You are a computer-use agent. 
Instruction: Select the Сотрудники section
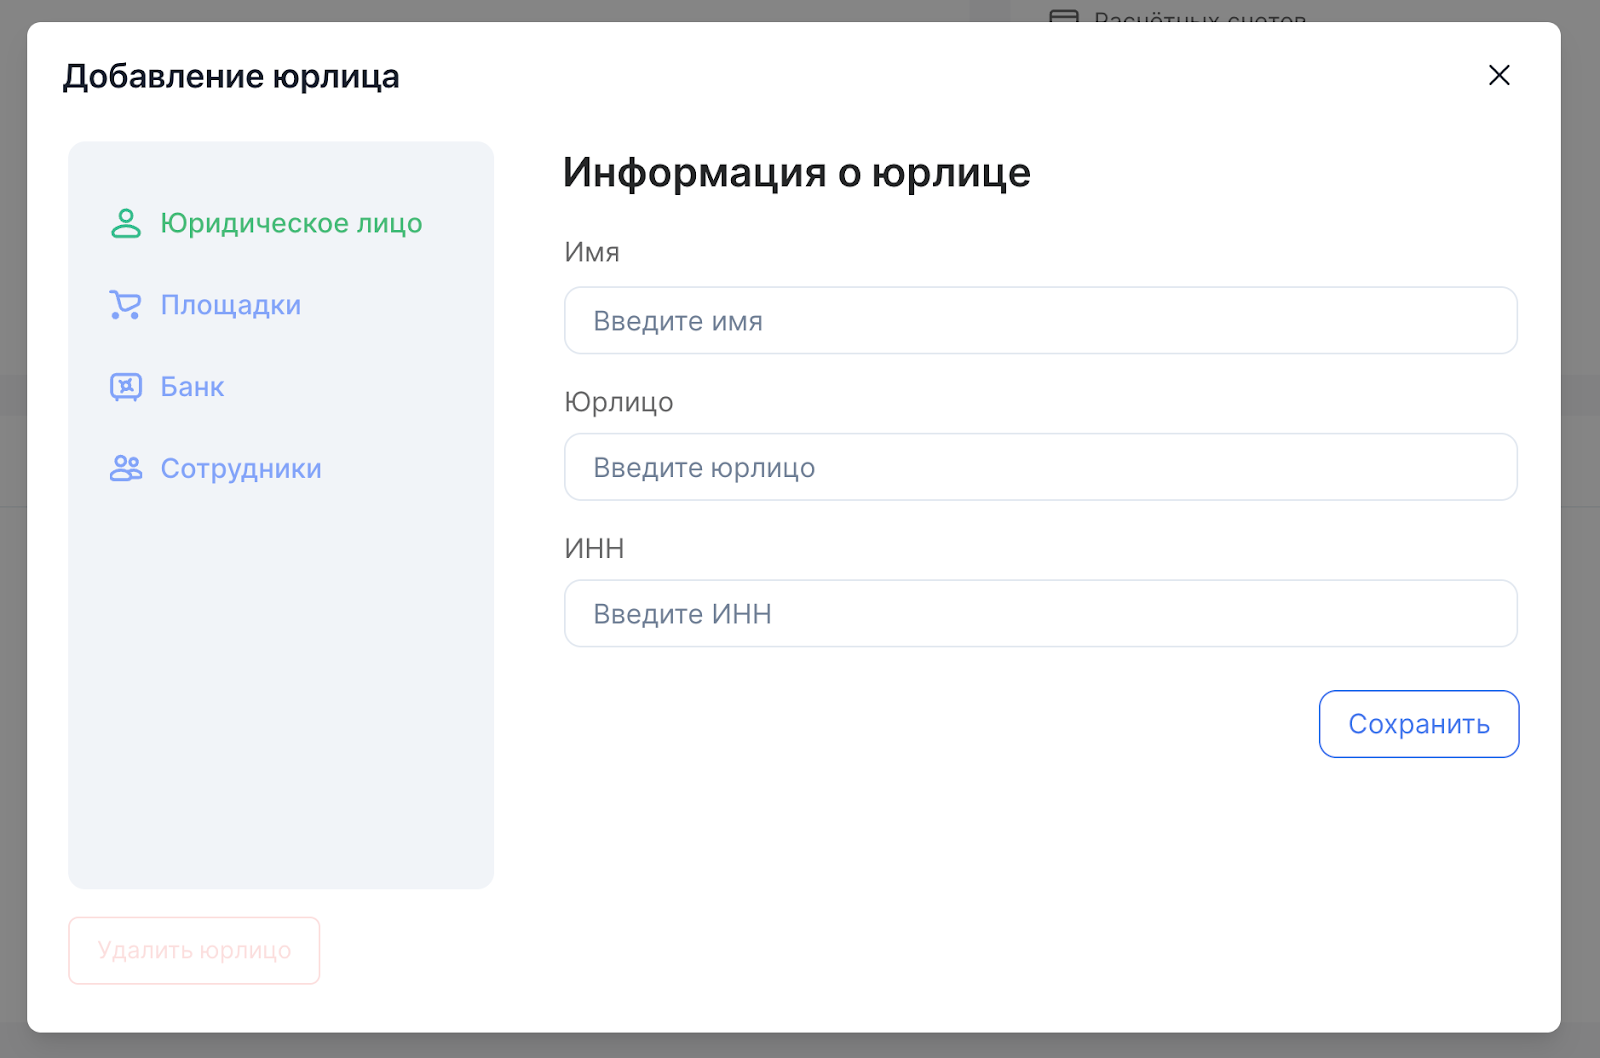(x=241, y=469)
